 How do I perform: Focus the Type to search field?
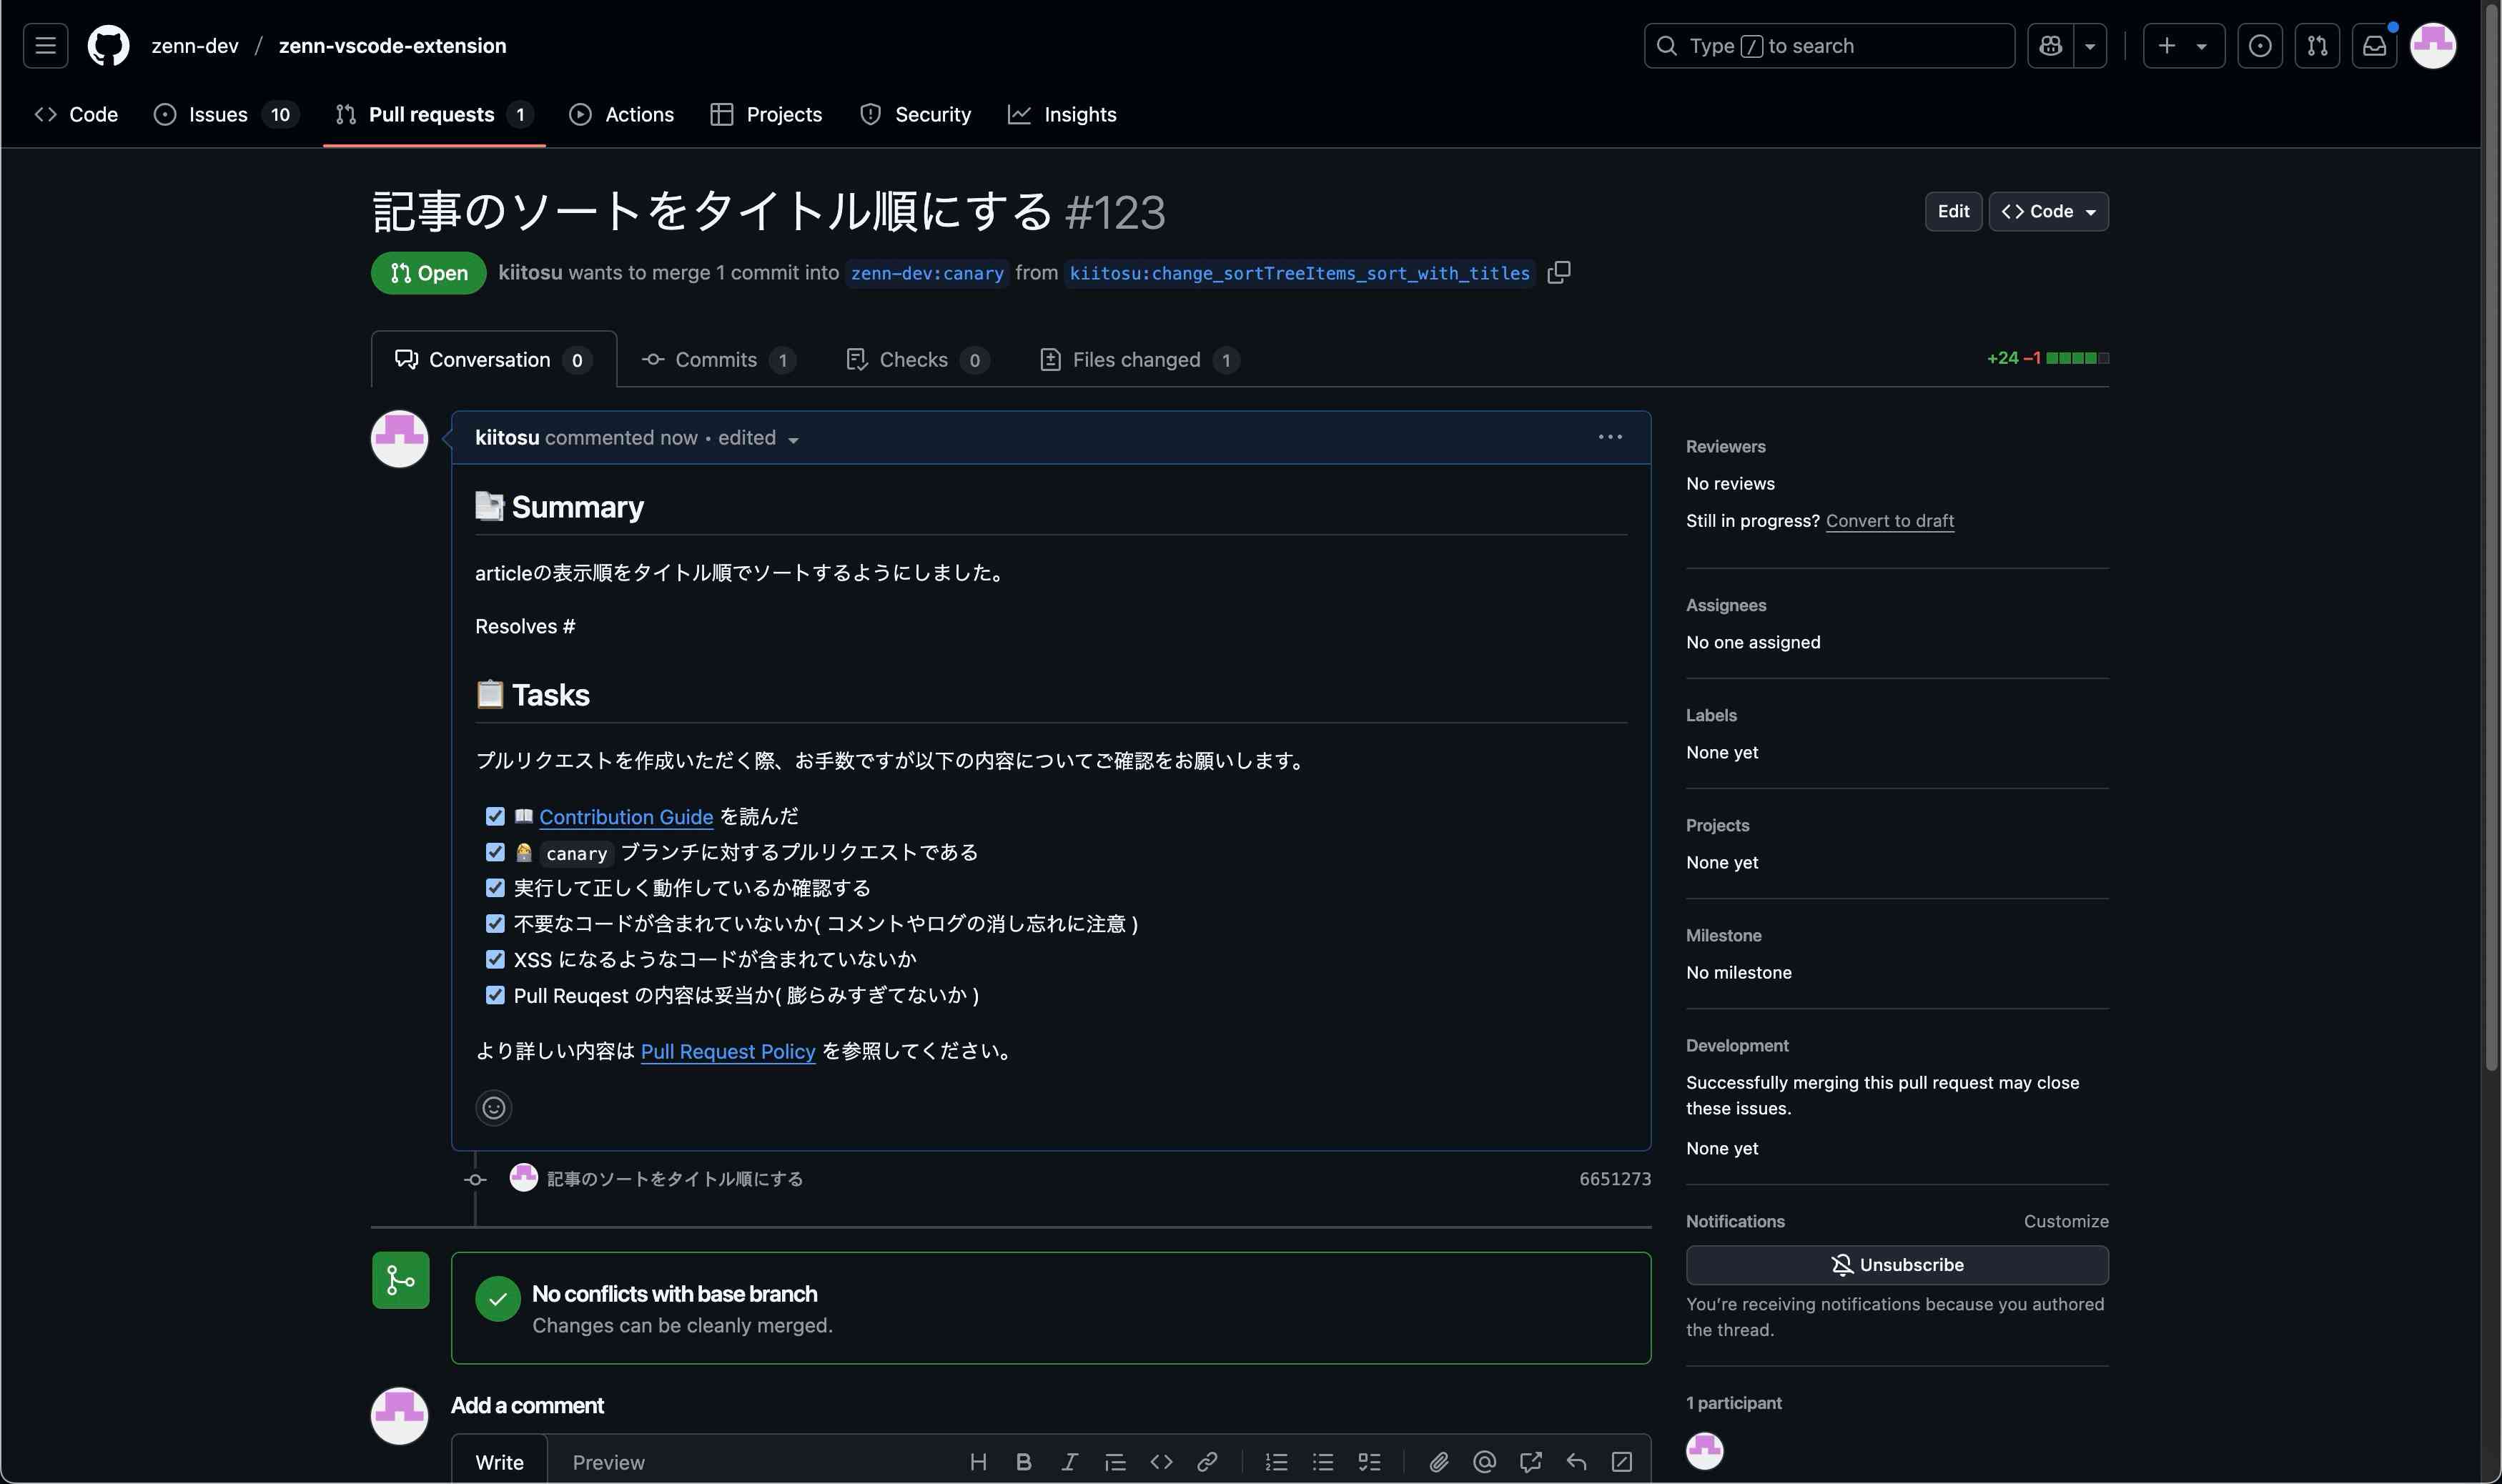click(1829, 46)
